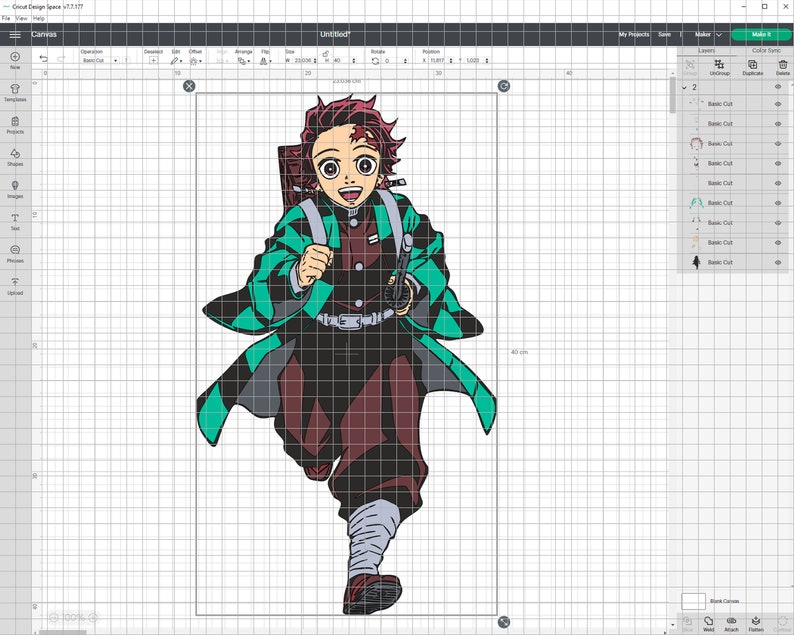
Task: Open the Edit dropdown
Action: pos(176,61)
